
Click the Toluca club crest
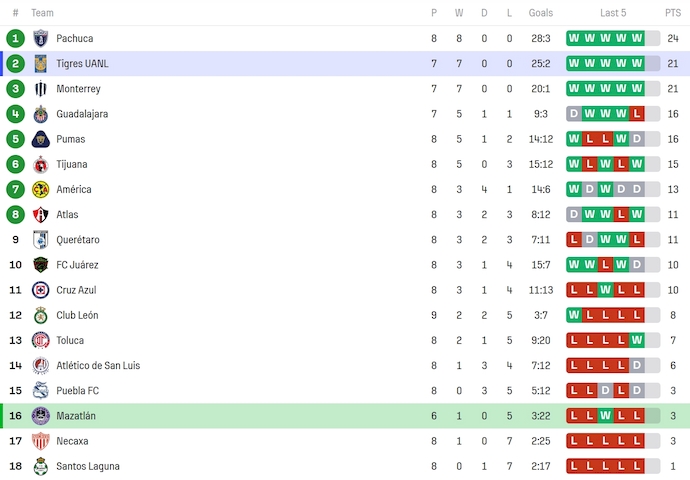coord(41,340)
